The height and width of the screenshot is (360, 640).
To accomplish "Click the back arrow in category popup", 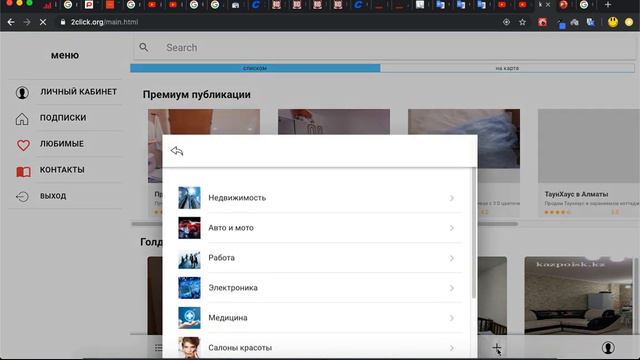I will point(177,151).
